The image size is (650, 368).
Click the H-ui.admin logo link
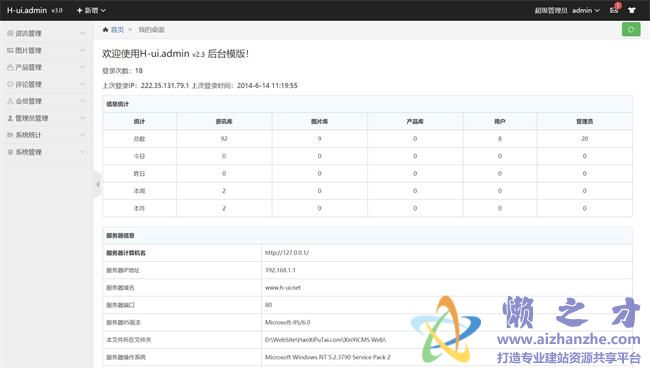[27, 10]
